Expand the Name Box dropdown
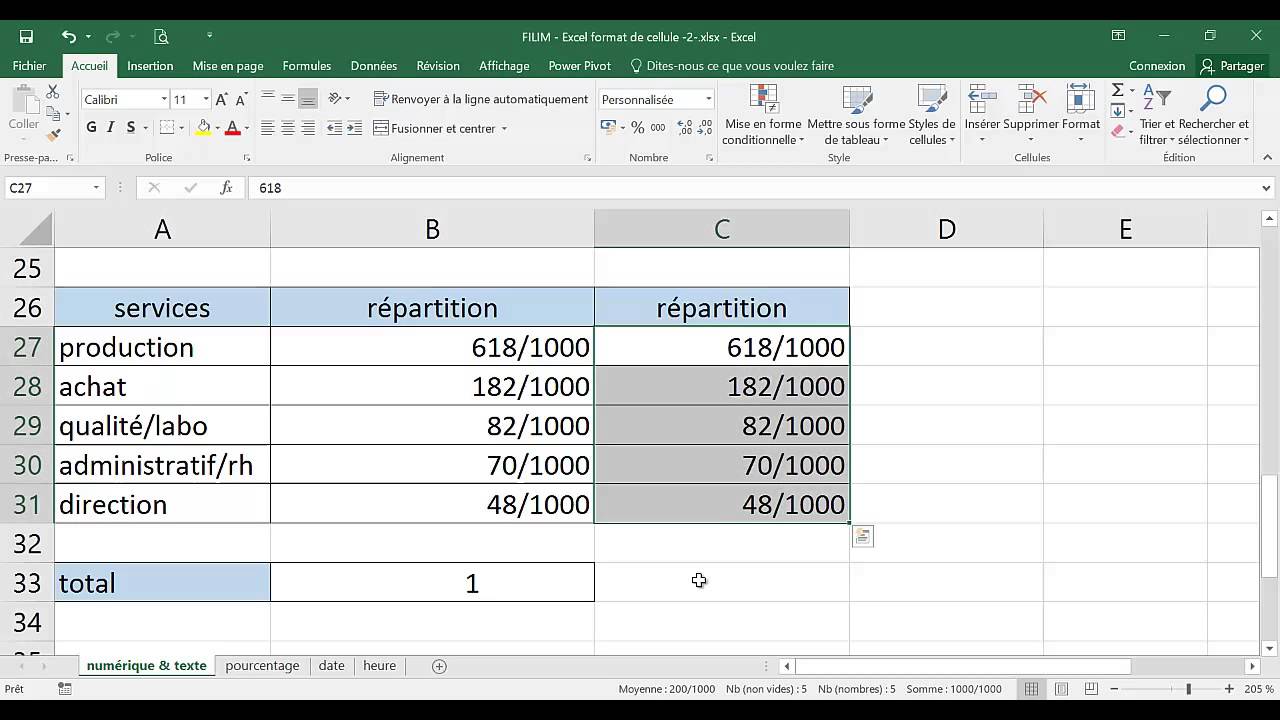 pyautogui.click(x=96, y=187)
